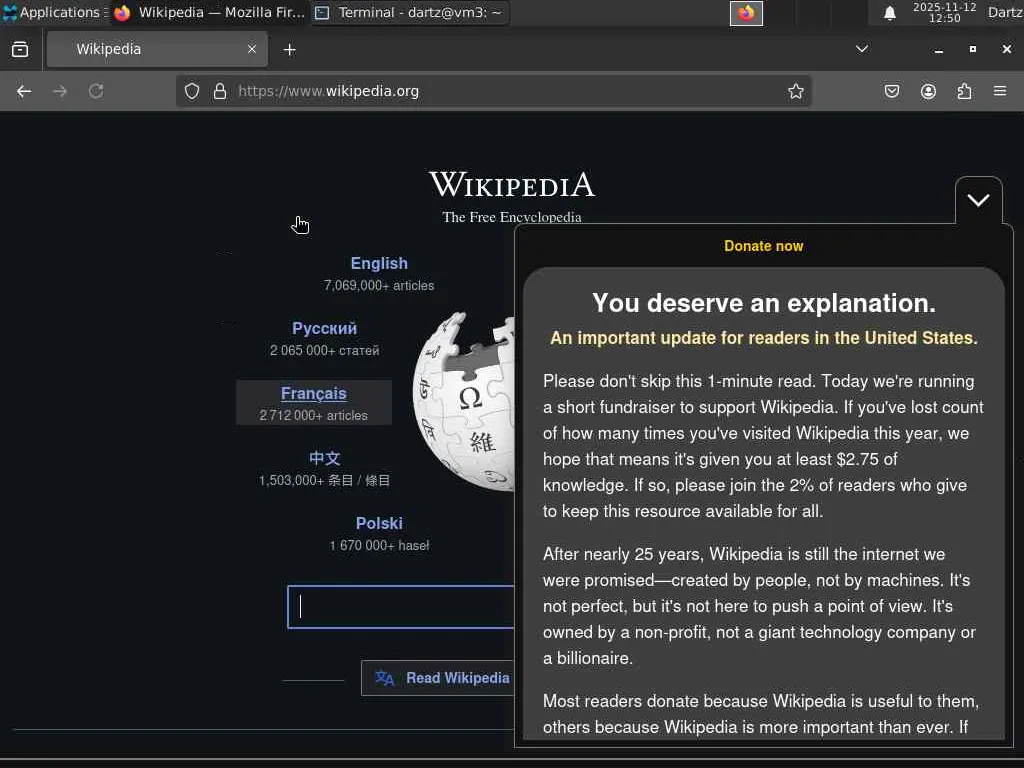Open the Firefox hamburger menu
1024x768 pixels.
(x=1000, y=91)
